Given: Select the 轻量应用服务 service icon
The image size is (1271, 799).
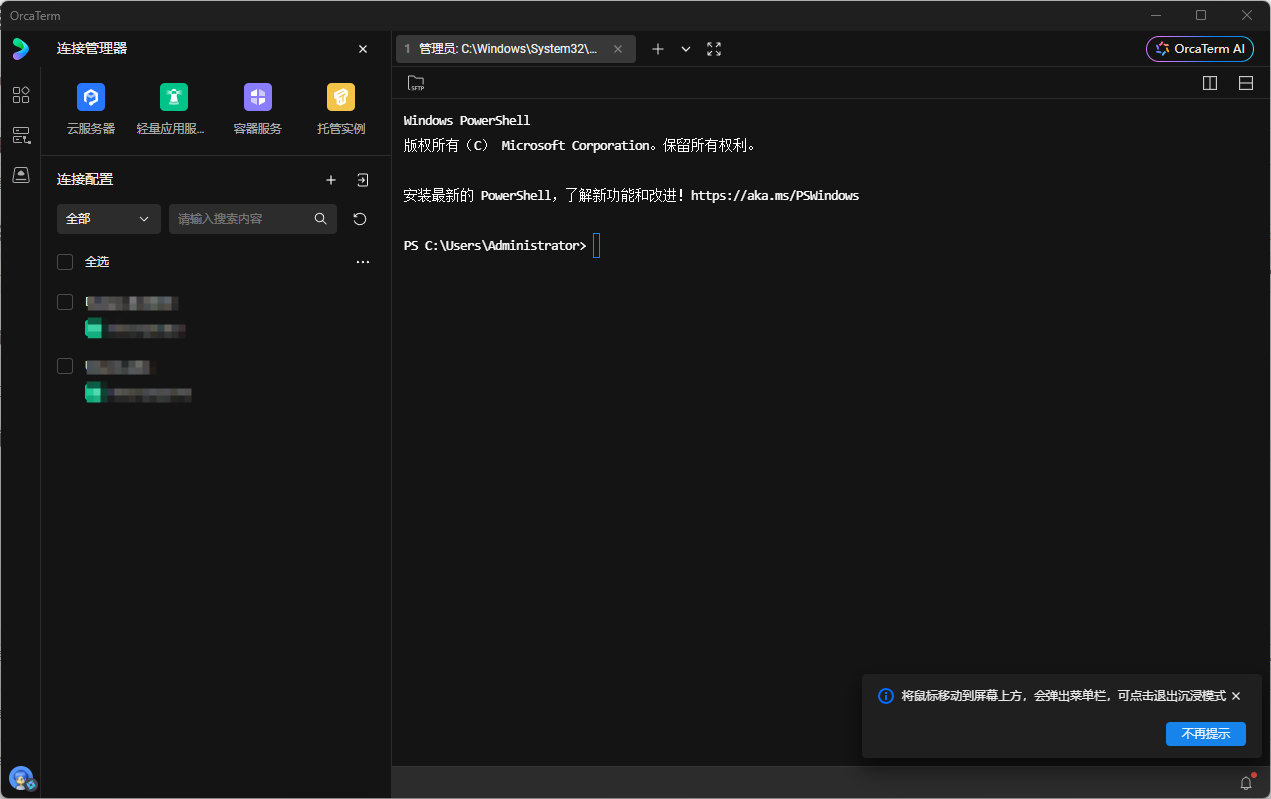Looking at the screenshot, I should pyautogui.click(x=173, y=97).
